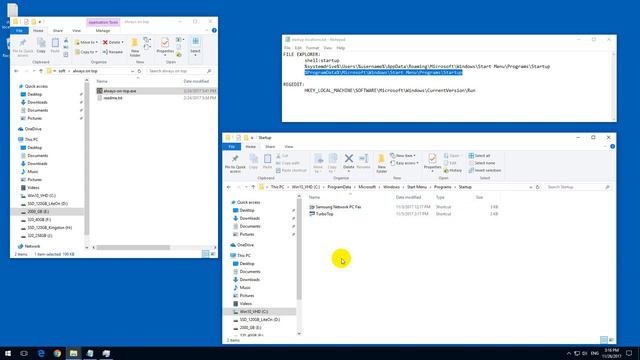The height and width of the screenshot is (360, 640).
Task: Launch Edge browser from taskbar
Action: coord(41,353)
